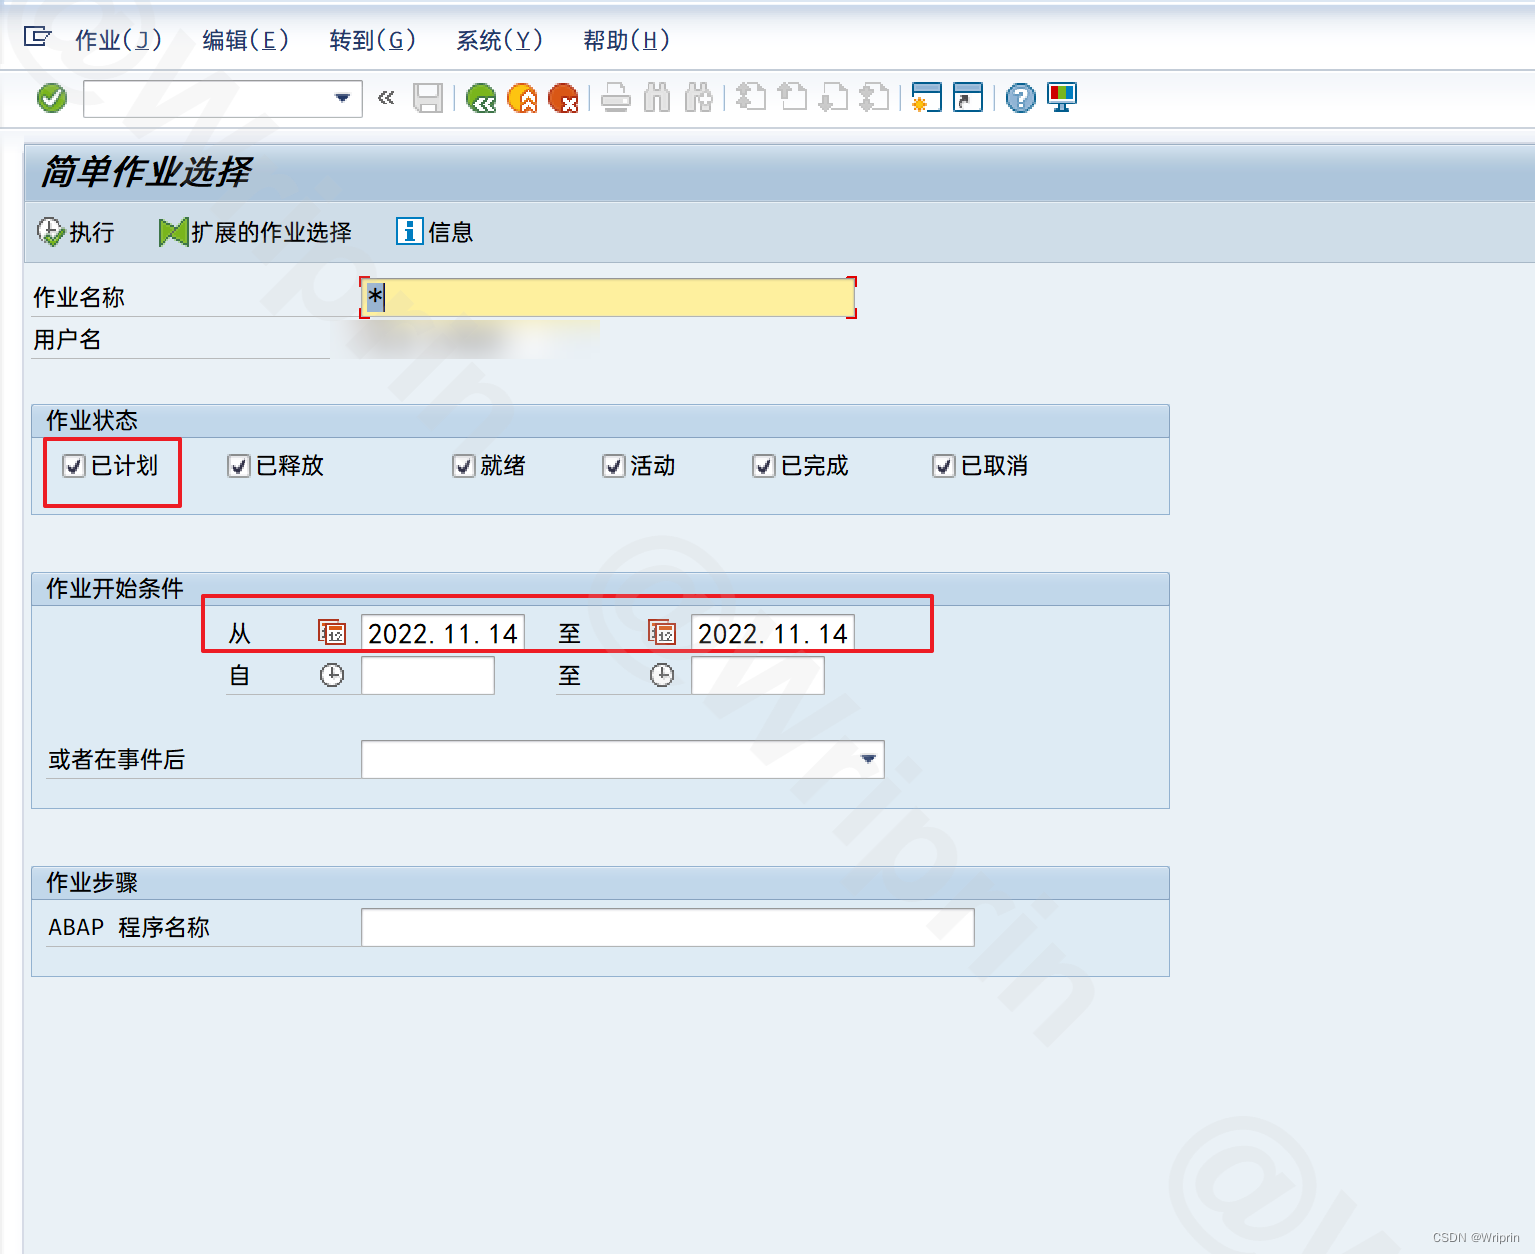Uncheck the 已计划 job status checkbox

click(73, 466)
